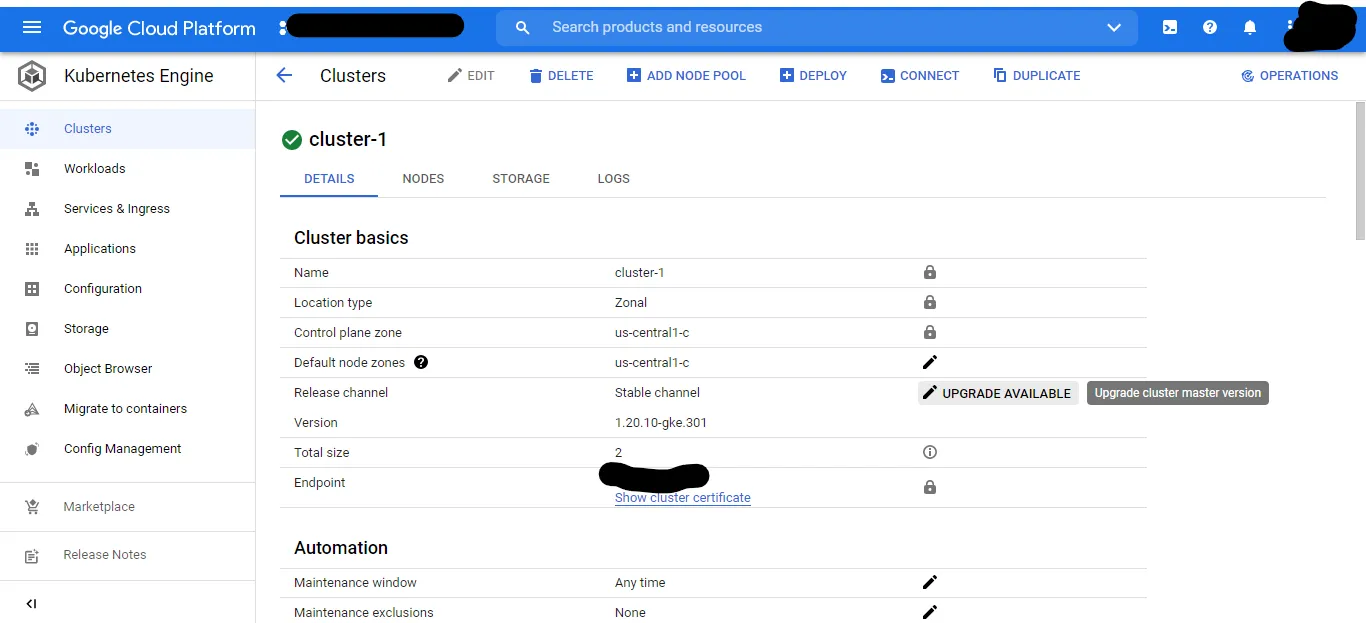Click the lock icon in the Endpoint row
This screenshot has height=623, width=1366.
tap(930, 487)
